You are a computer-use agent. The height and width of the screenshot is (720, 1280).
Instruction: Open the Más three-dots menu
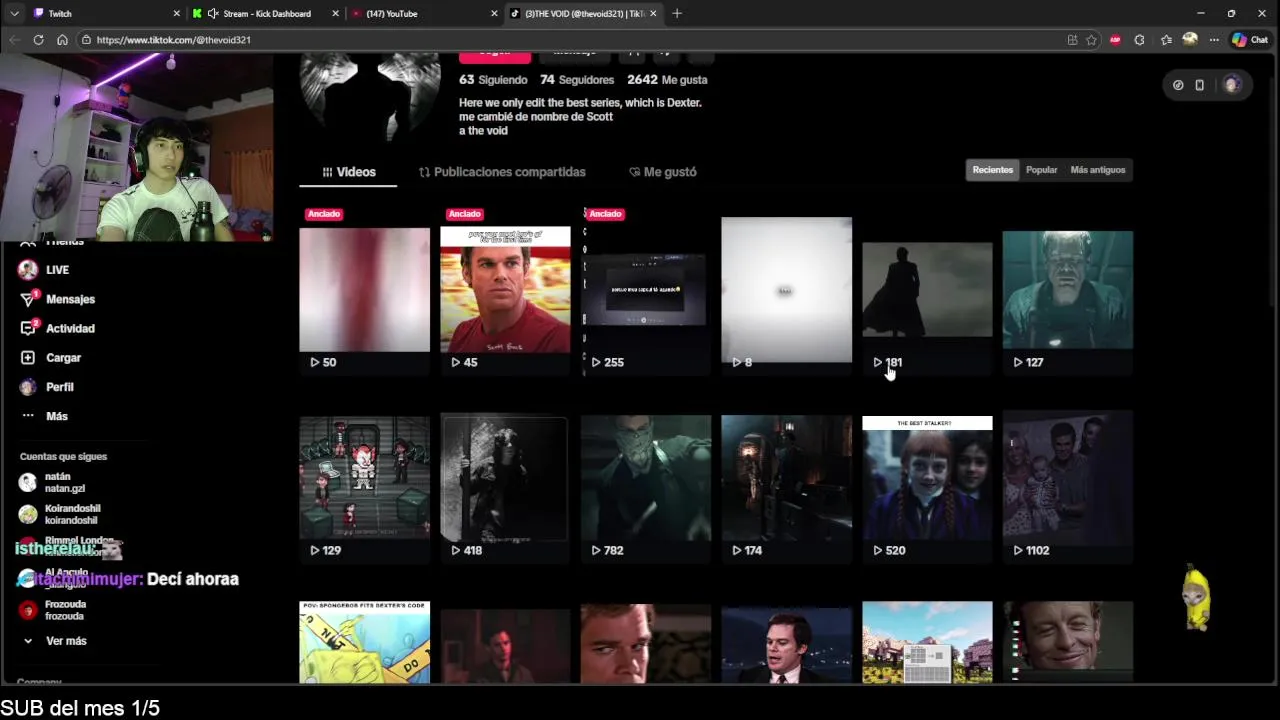click(x=44, y=416)
